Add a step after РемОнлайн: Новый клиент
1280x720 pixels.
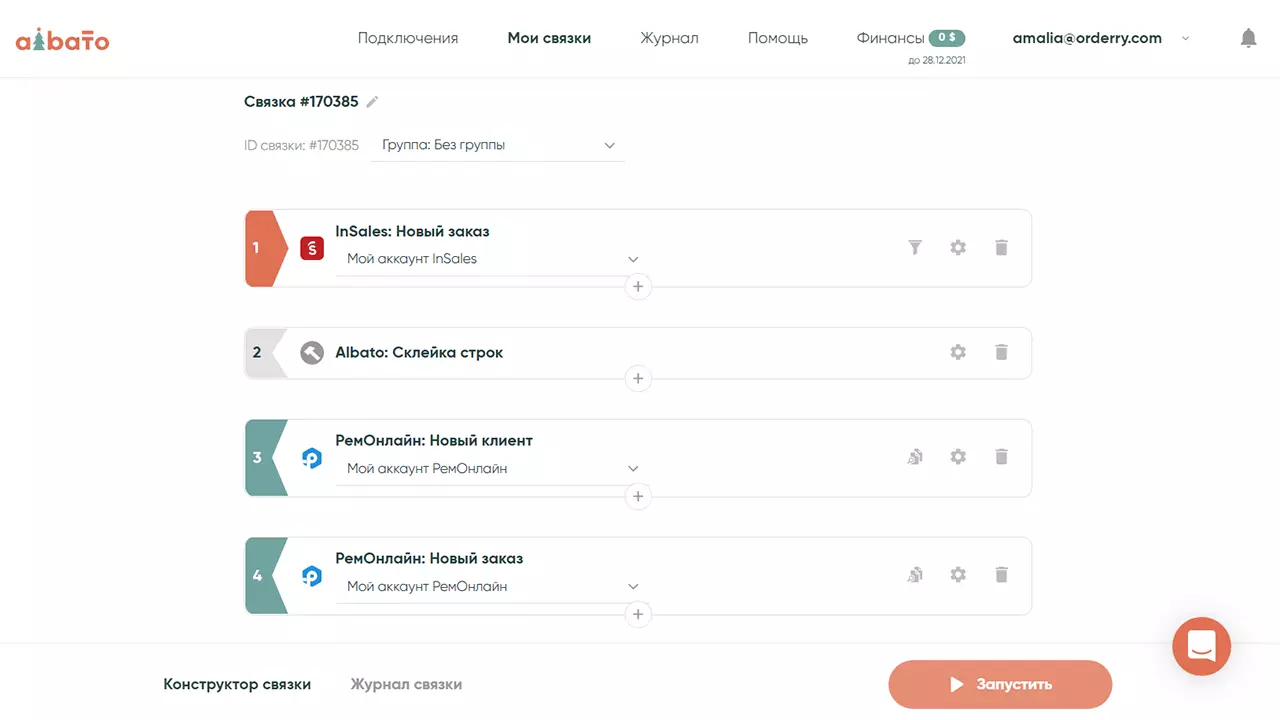pyautogui.click(x=638, y=497)
